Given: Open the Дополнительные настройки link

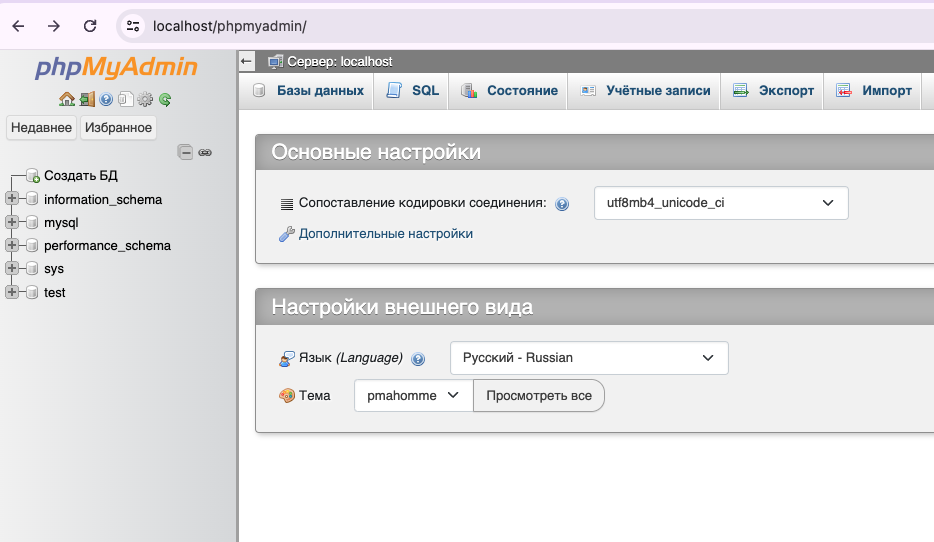Looking at the screenshot, I should (385, 234).
